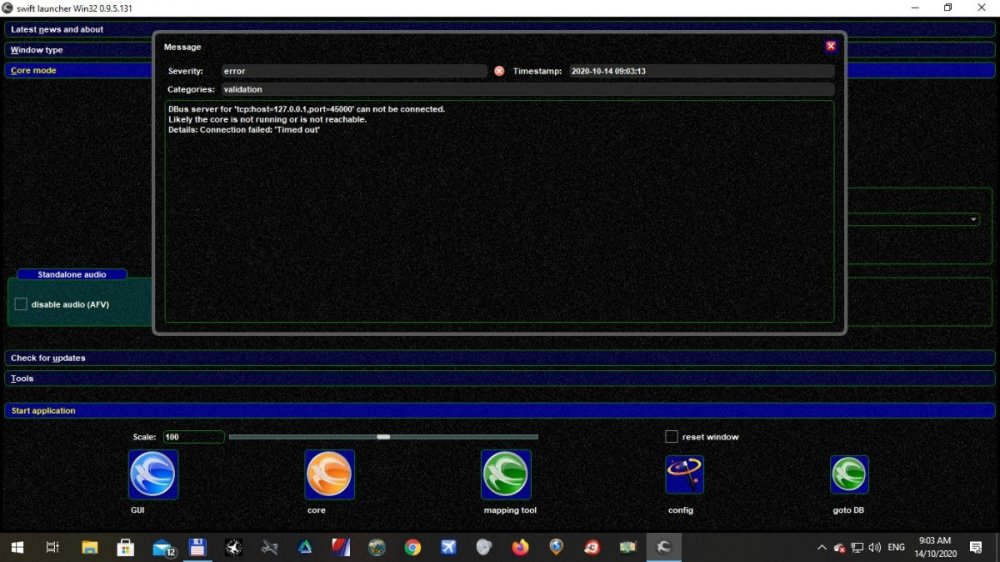The image size is (1000, 562).
Task: Start the swift core icon
Action: 329,475
